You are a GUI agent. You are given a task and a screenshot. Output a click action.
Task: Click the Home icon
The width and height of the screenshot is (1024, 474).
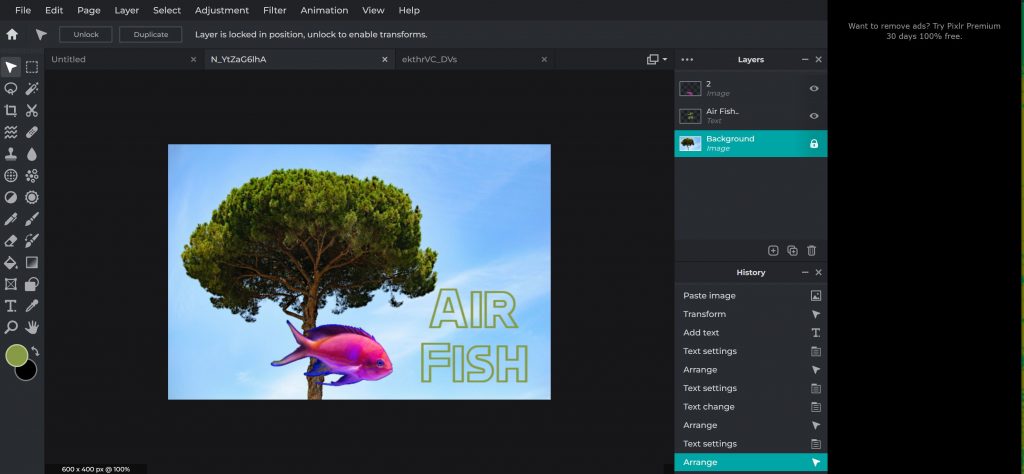(12, 34)
